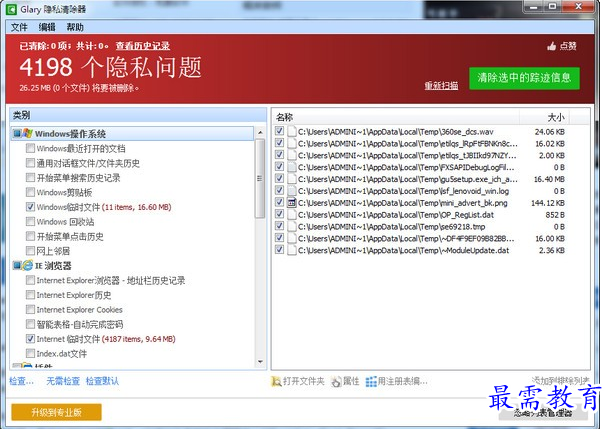Click 无需检查 link
The width and height of the screenshot is (610, 429).
63,381
